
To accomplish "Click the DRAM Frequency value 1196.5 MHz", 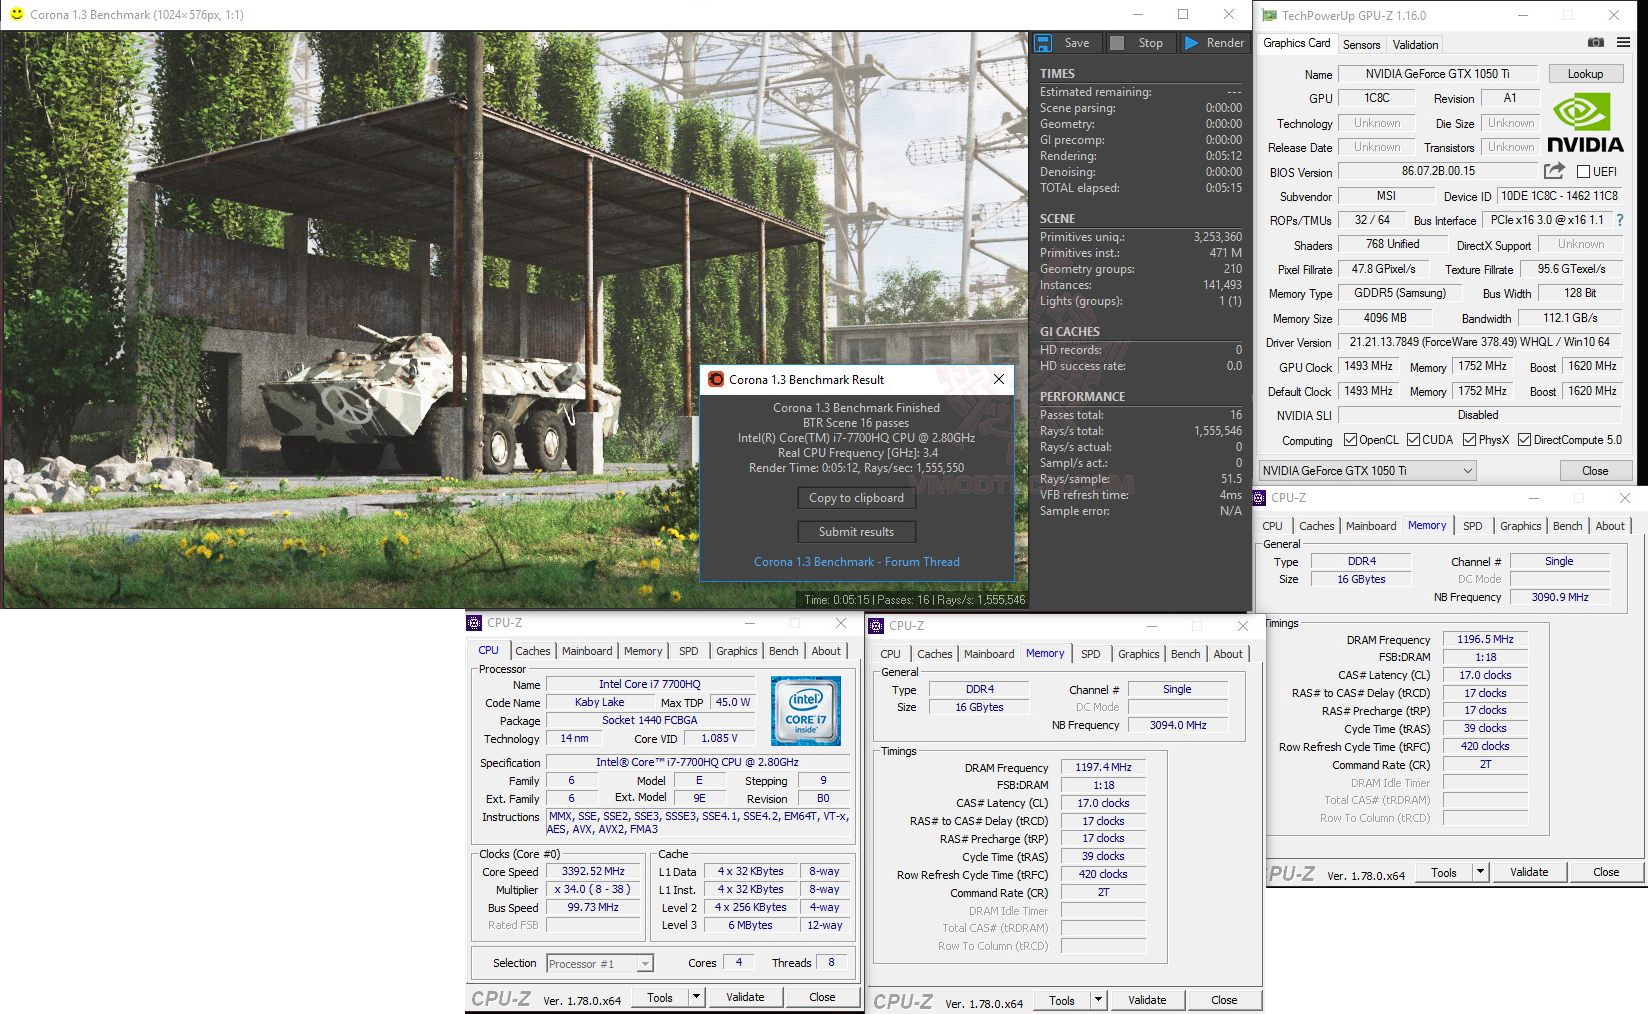I will pos(1485,639).
